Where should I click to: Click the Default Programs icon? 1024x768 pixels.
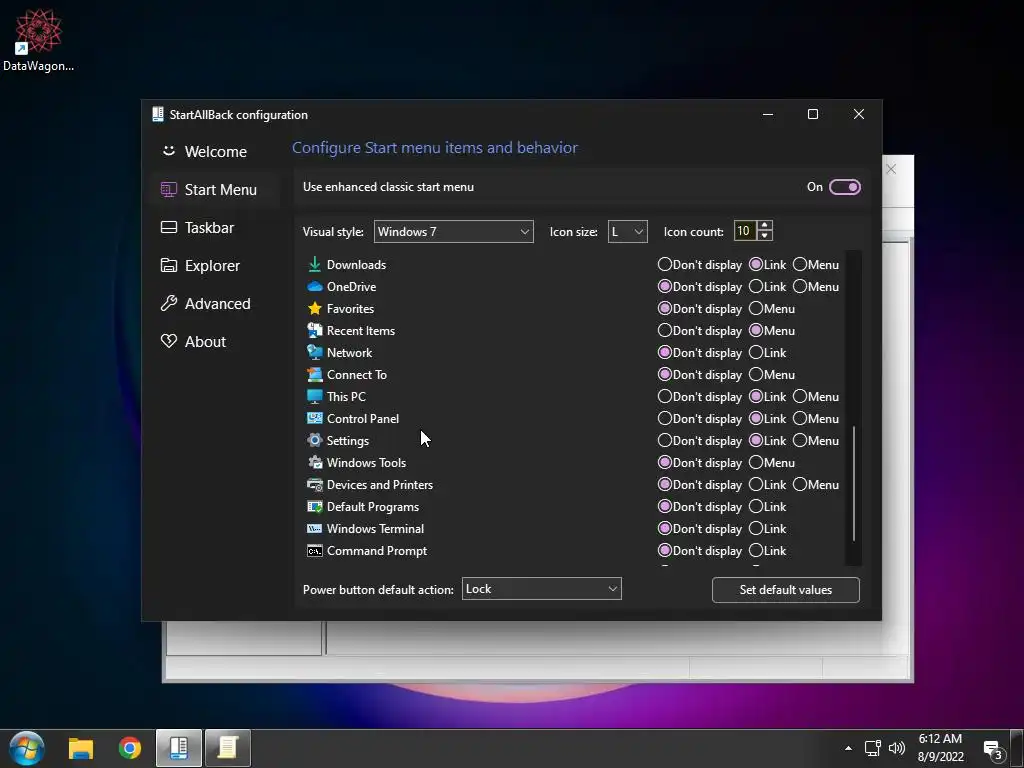click(314, 506)
